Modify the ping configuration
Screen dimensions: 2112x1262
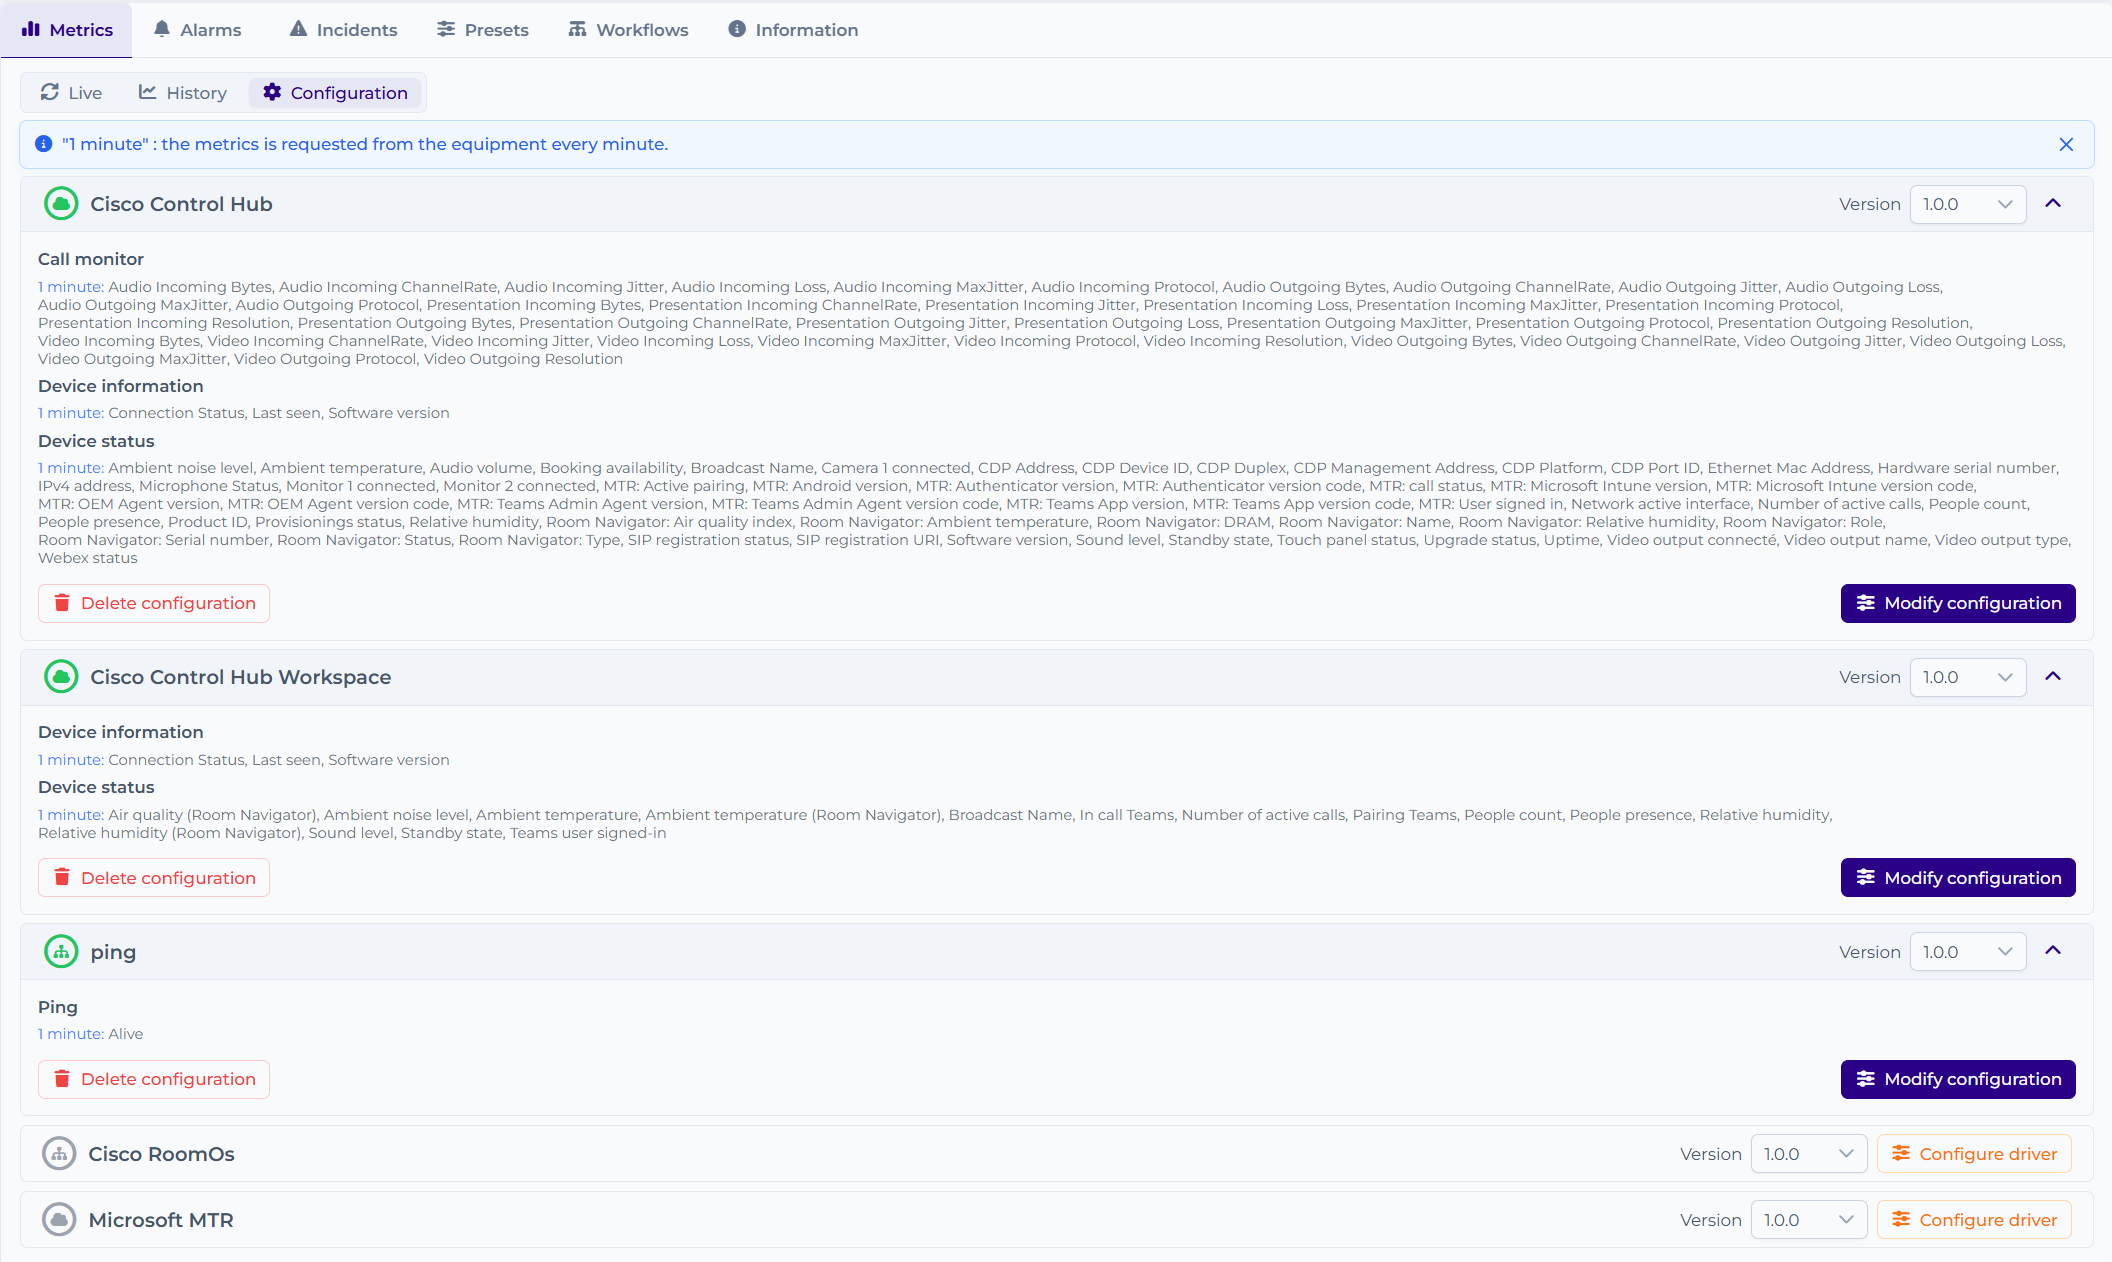pyautogui.click(x=1958, y=1079)
